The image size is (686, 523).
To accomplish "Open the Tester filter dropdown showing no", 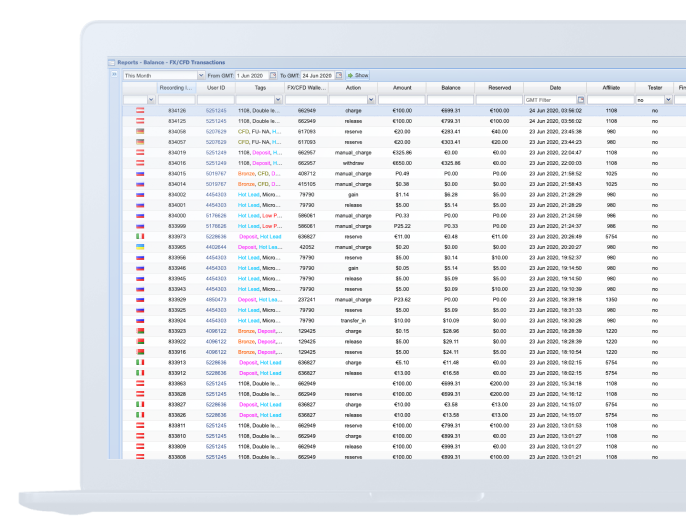I will [668, 100].
